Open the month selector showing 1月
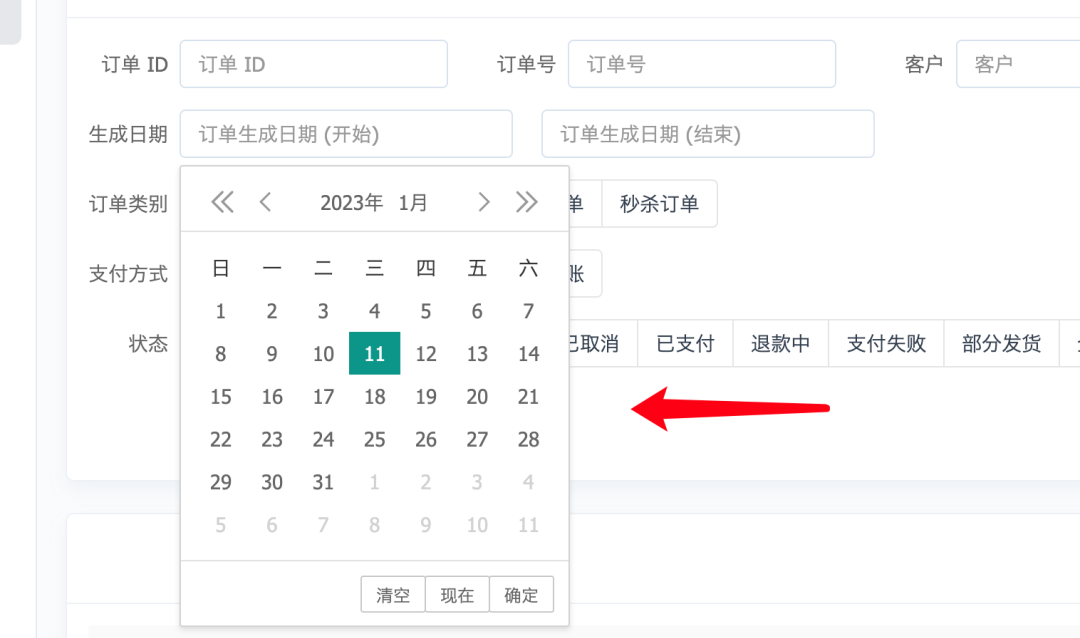 click(x=413, y=203)
